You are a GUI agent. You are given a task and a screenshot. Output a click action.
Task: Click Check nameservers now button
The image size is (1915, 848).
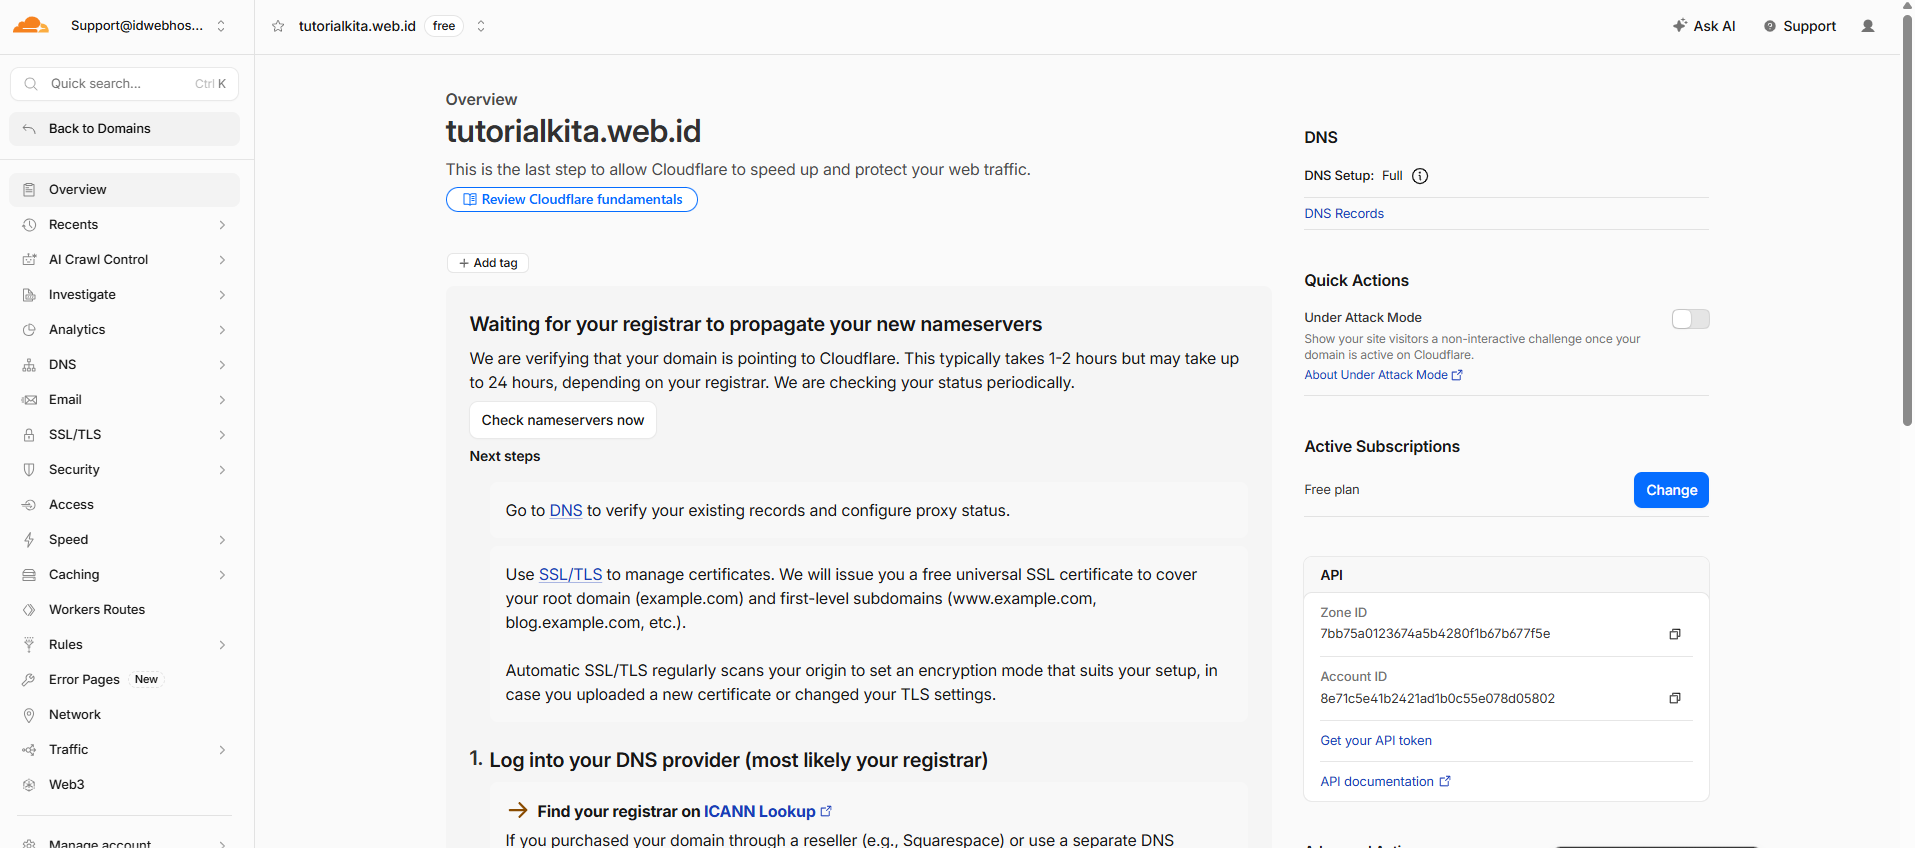tap(563, 420)
